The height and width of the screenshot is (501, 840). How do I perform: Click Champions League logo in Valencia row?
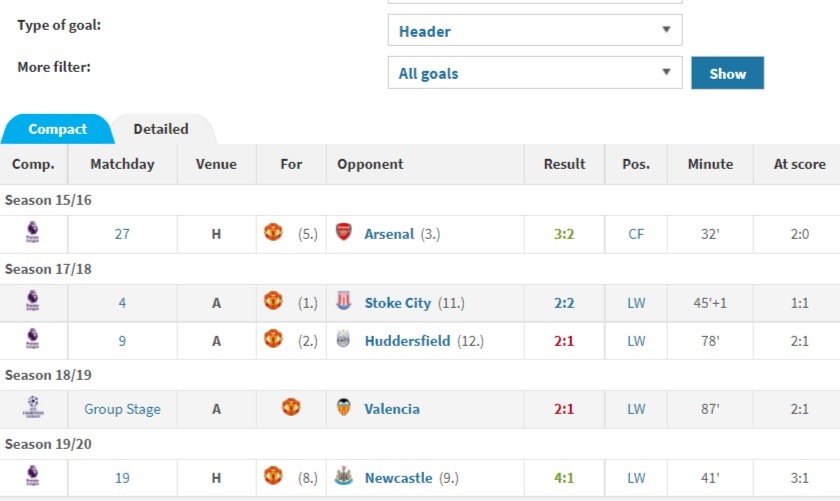pyautogui.click(x=33, y=408)
